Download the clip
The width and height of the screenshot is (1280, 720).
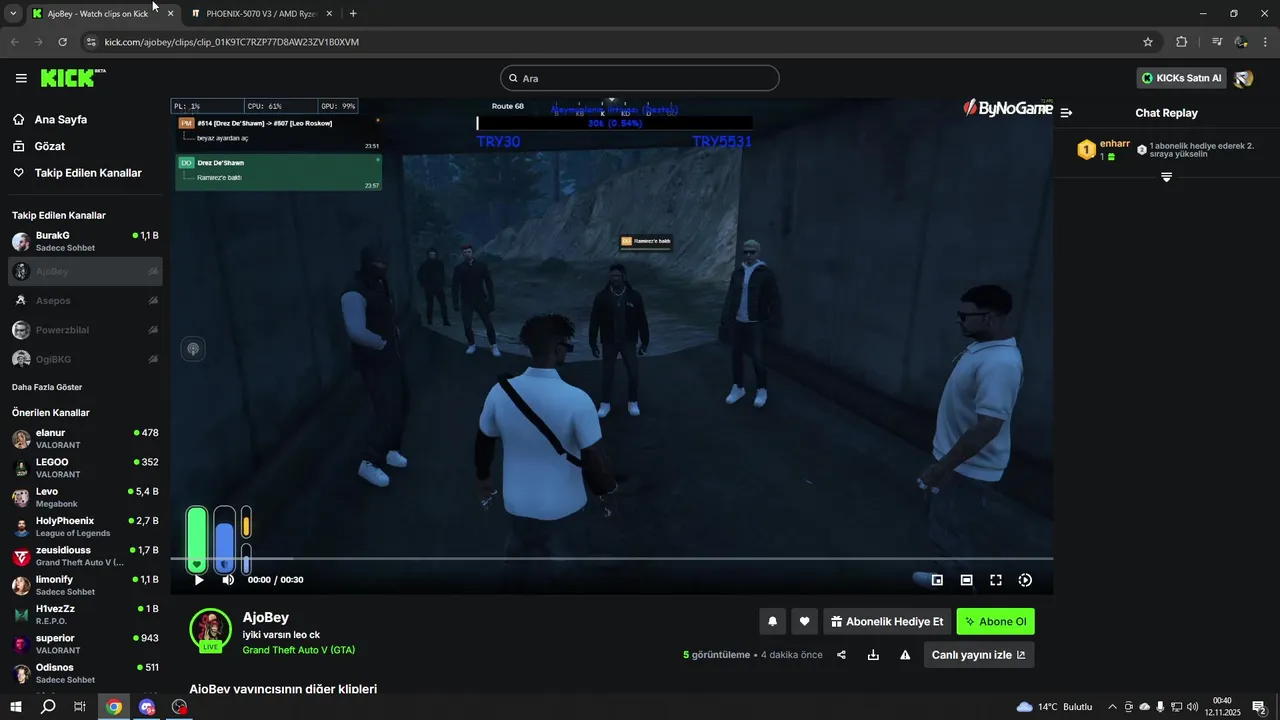coord(873,655)
